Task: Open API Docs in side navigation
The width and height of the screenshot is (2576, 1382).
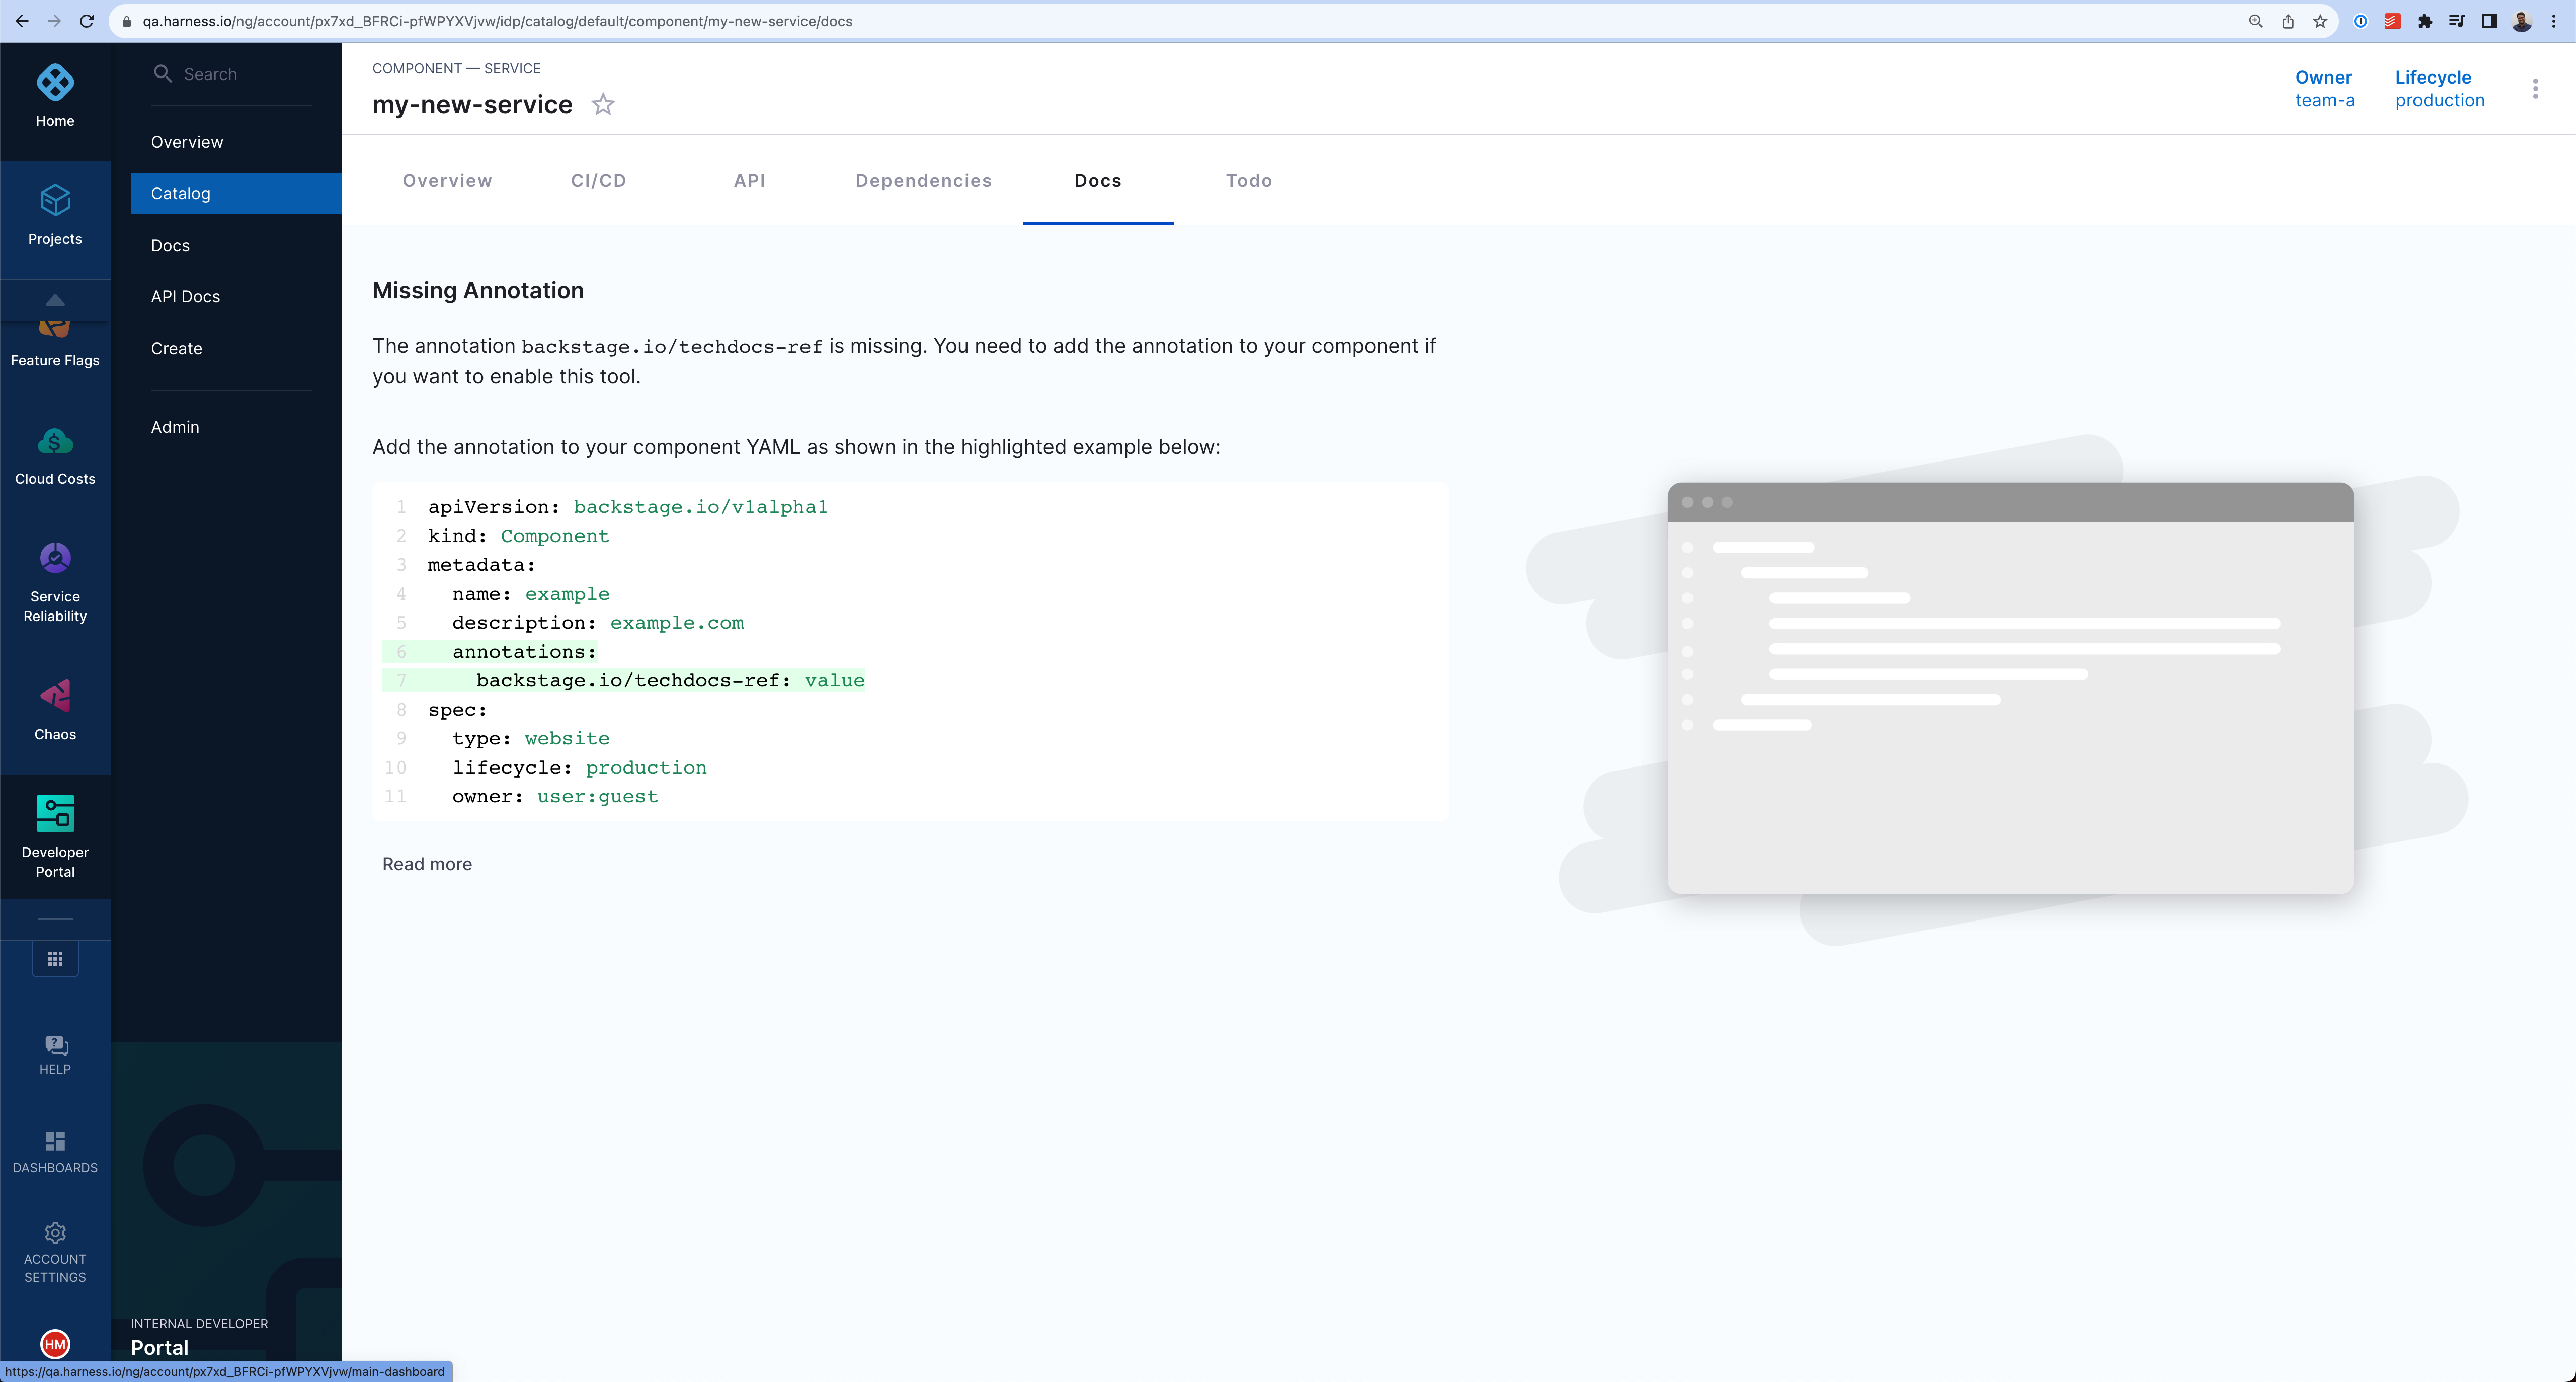Action: [185, 297]
